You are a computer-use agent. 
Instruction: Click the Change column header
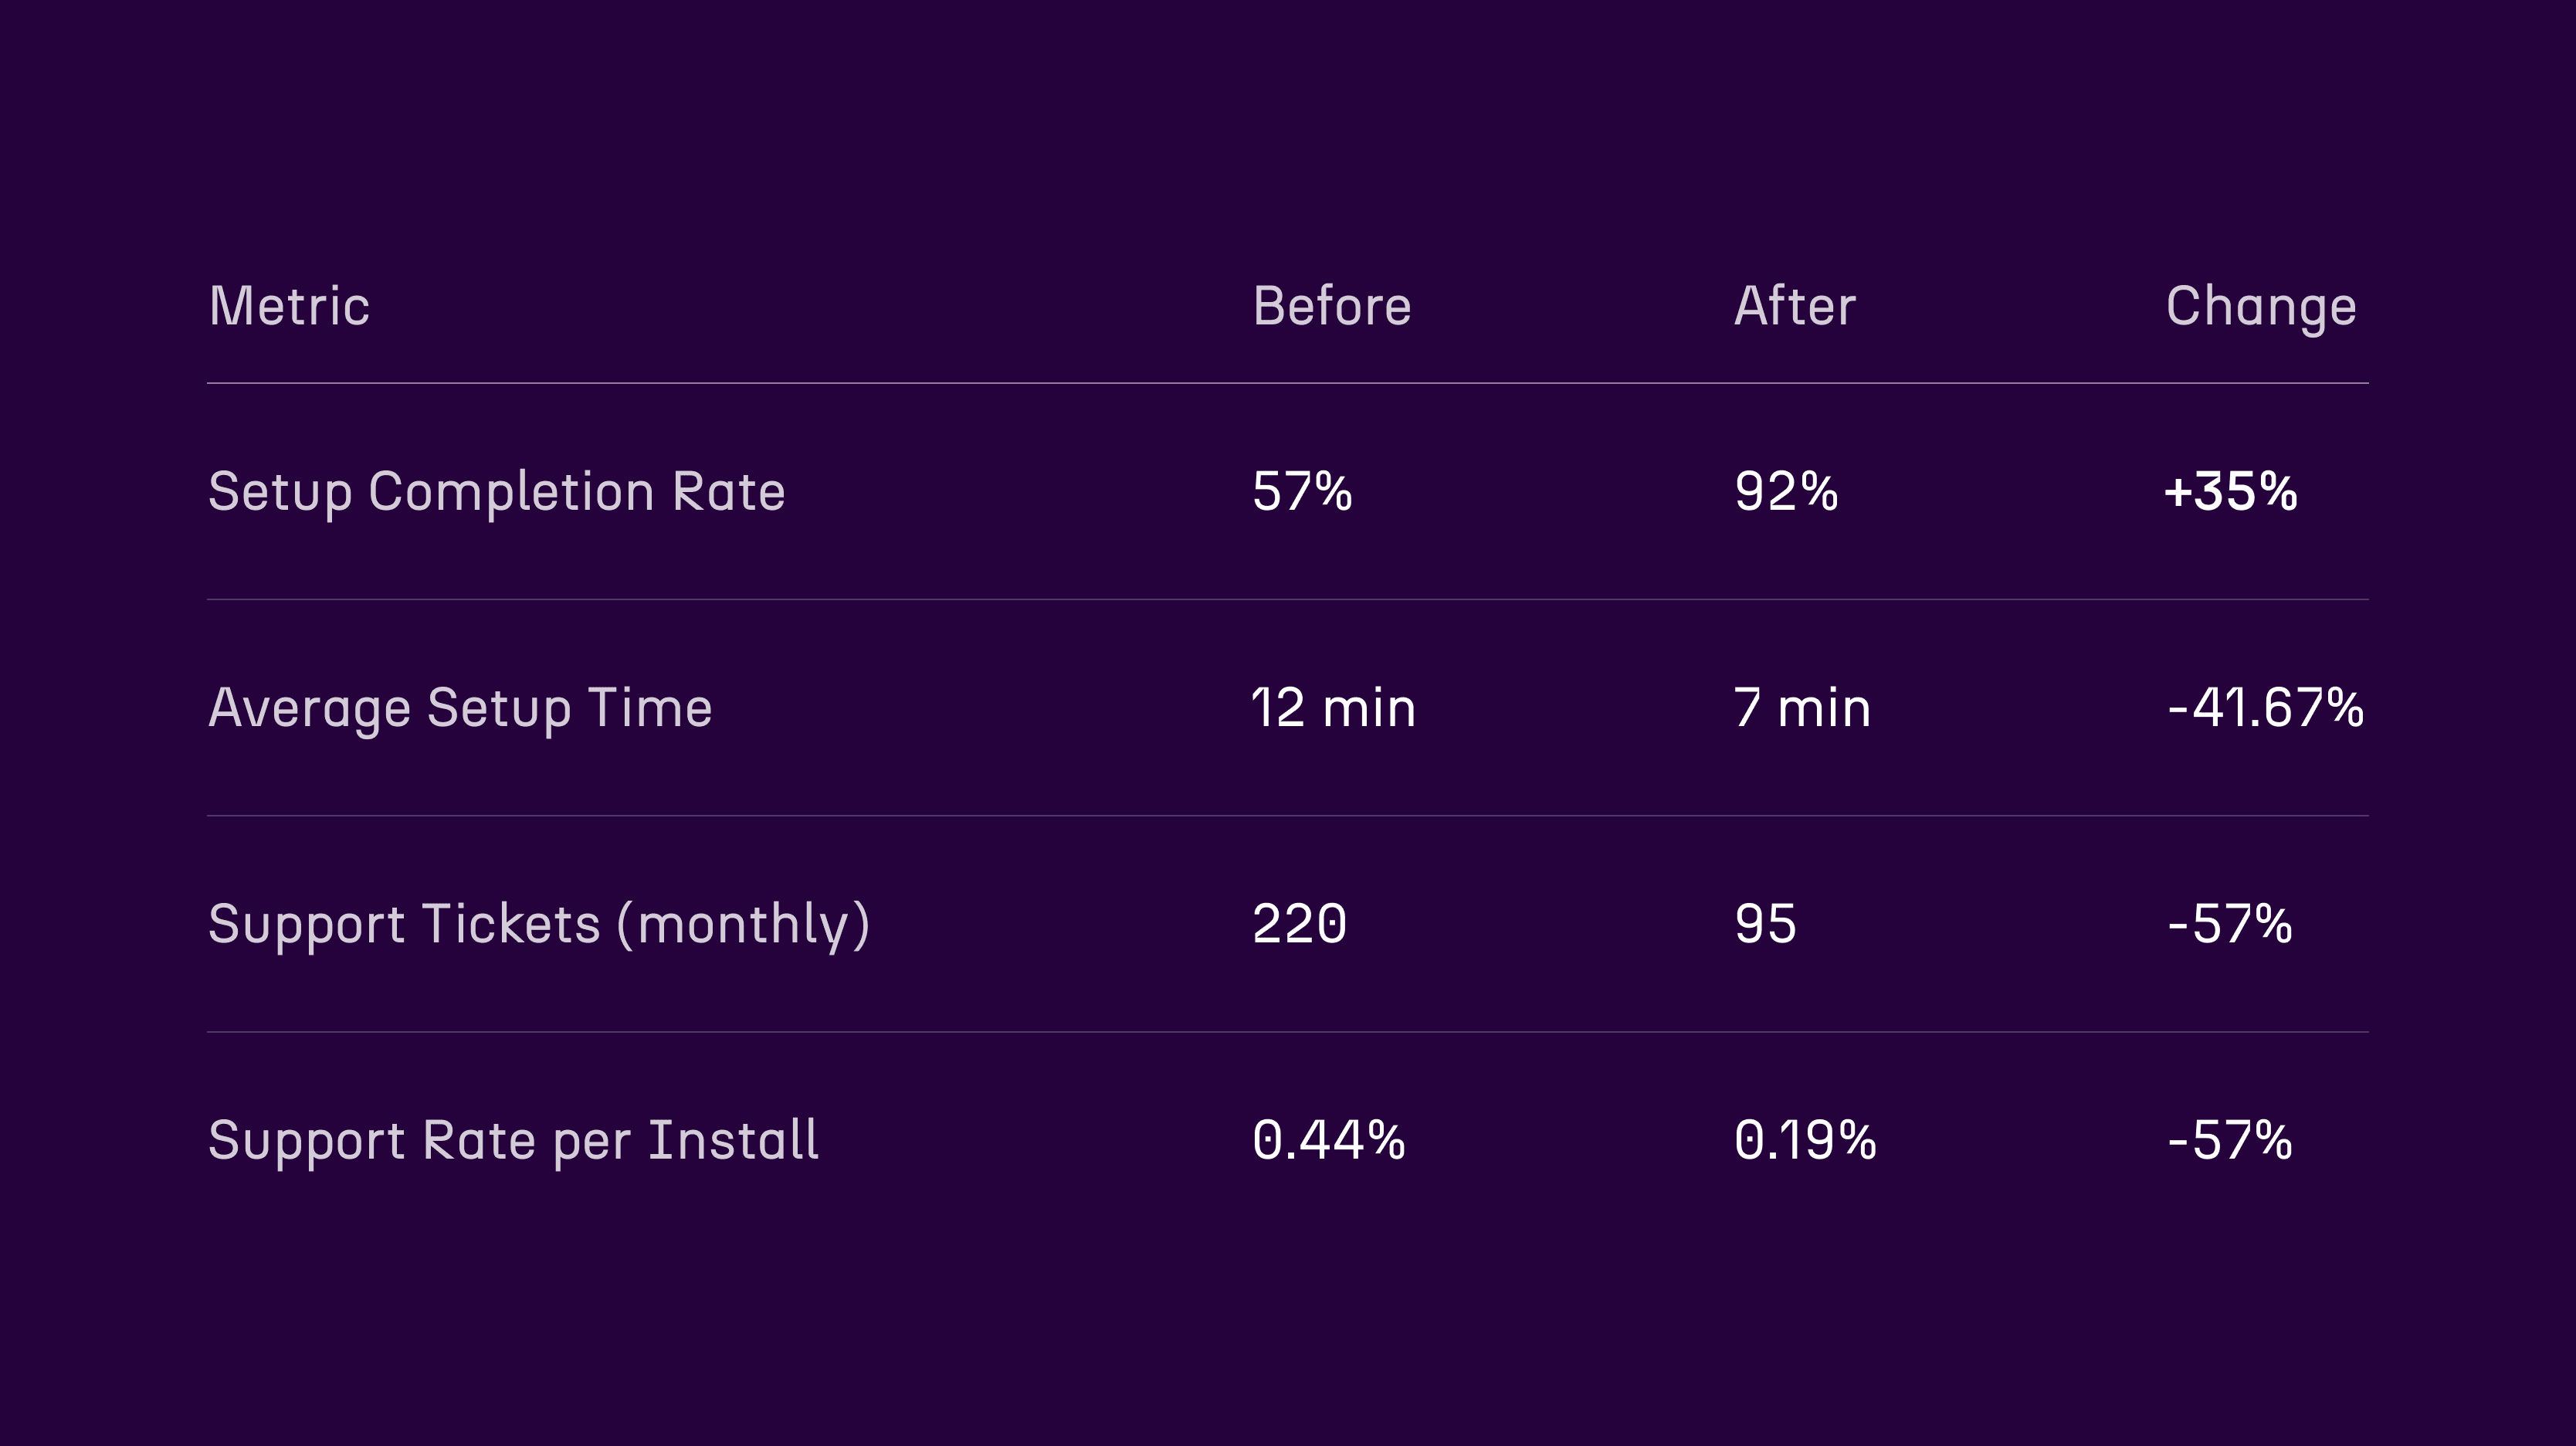(x=2261, y=308)
